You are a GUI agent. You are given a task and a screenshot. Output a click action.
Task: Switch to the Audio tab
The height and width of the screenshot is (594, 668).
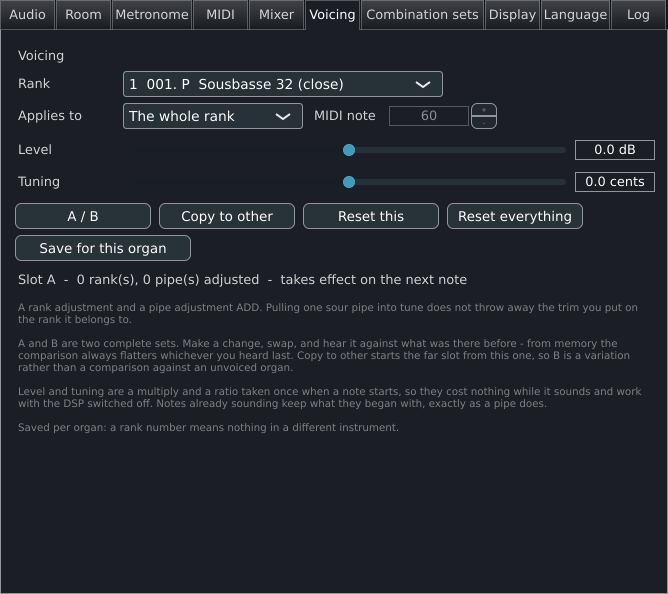(28, 15)
